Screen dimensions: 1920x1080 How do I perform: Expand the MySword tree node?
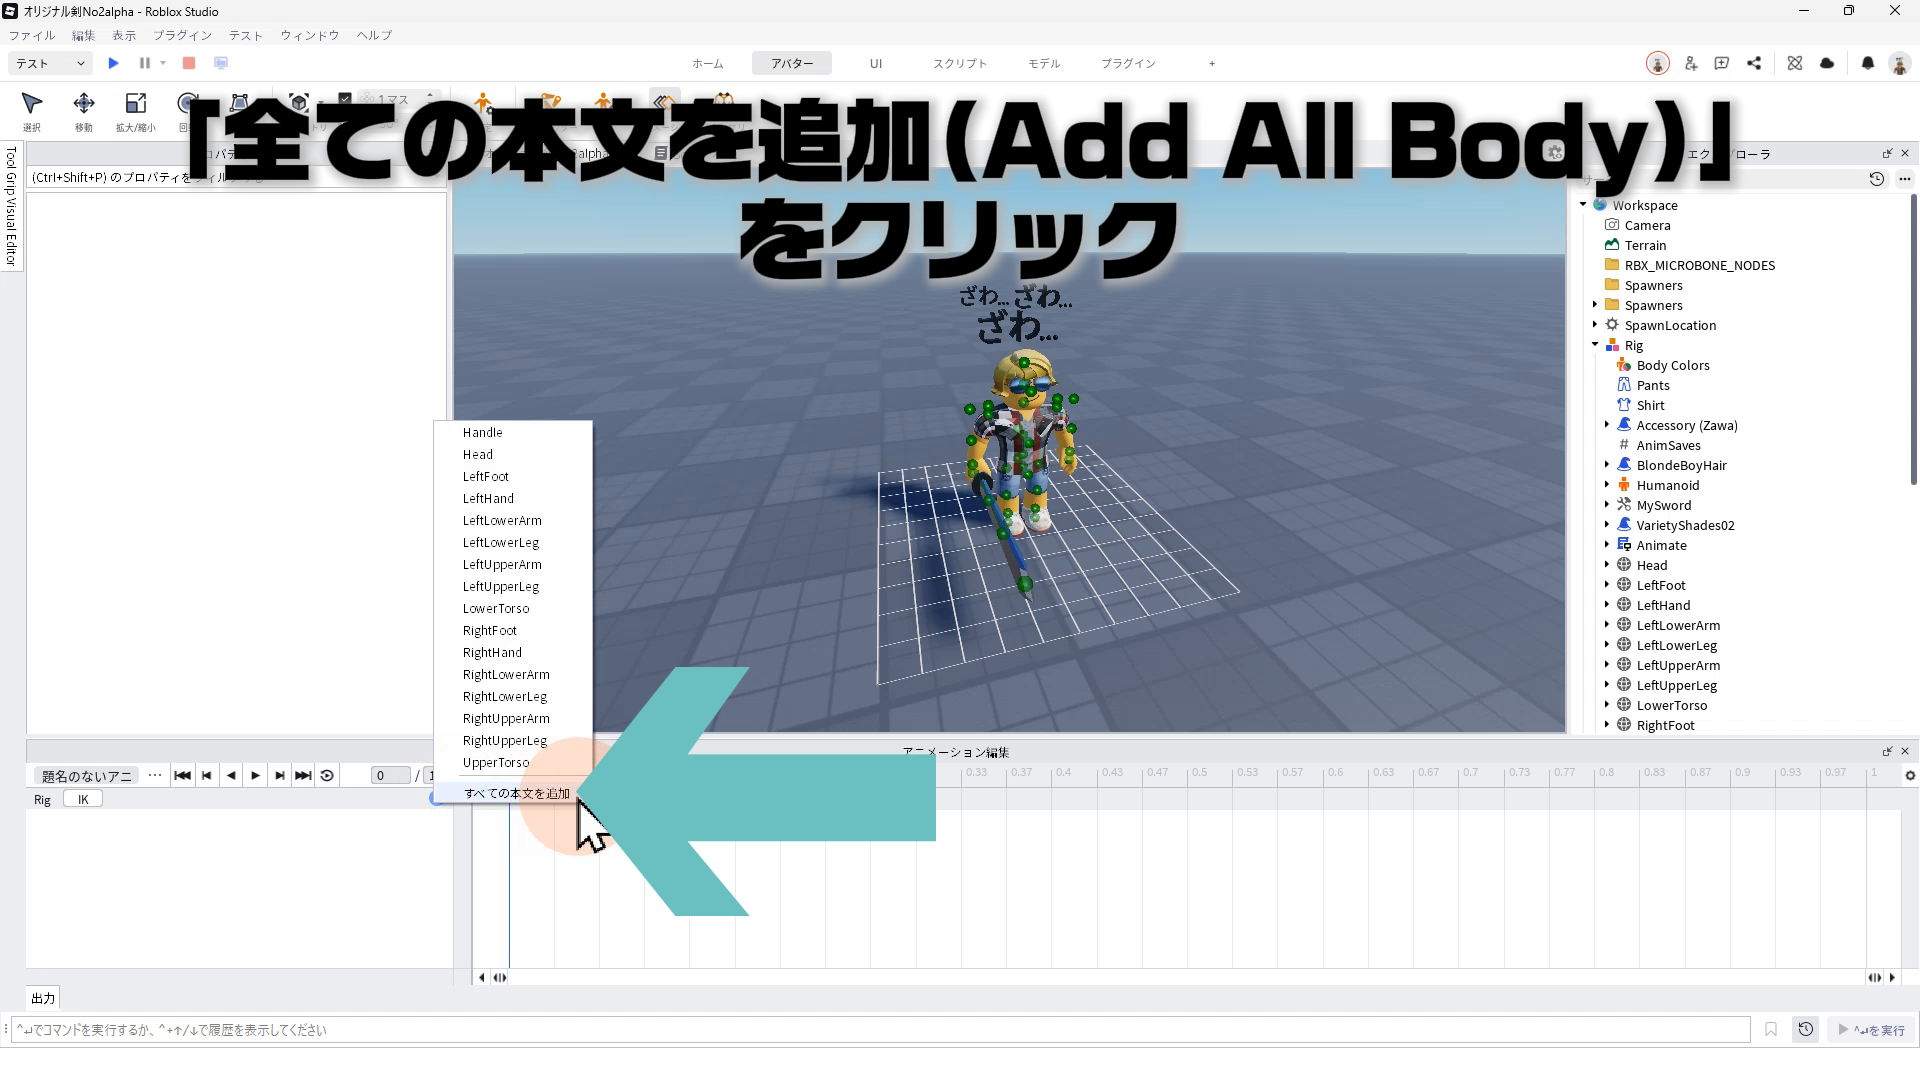tap(1607, 505)
